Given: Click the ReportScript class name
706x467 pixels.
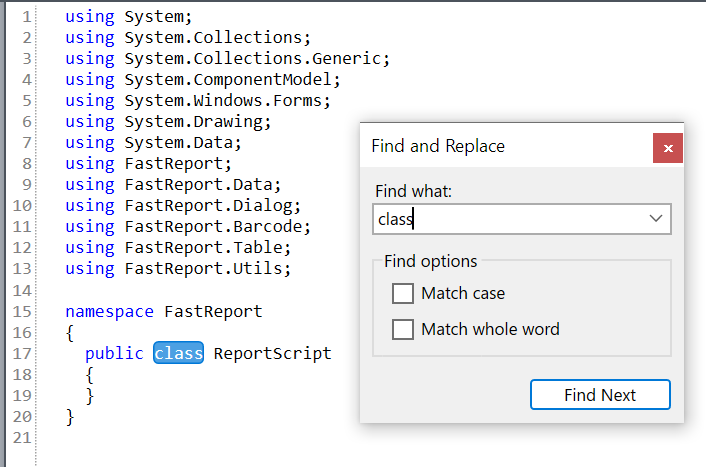Looking at the screenshot, I should tap(272, 353).
